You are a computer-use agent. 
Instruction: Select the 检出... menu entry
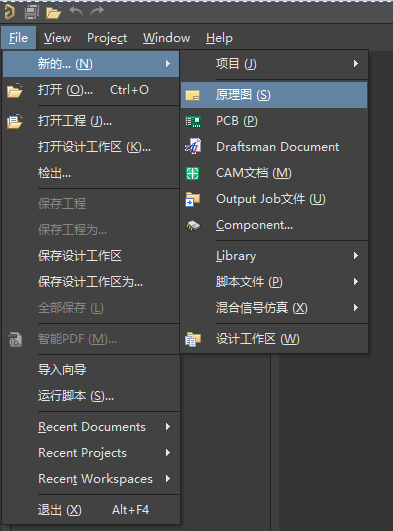(x=91, y=173)
